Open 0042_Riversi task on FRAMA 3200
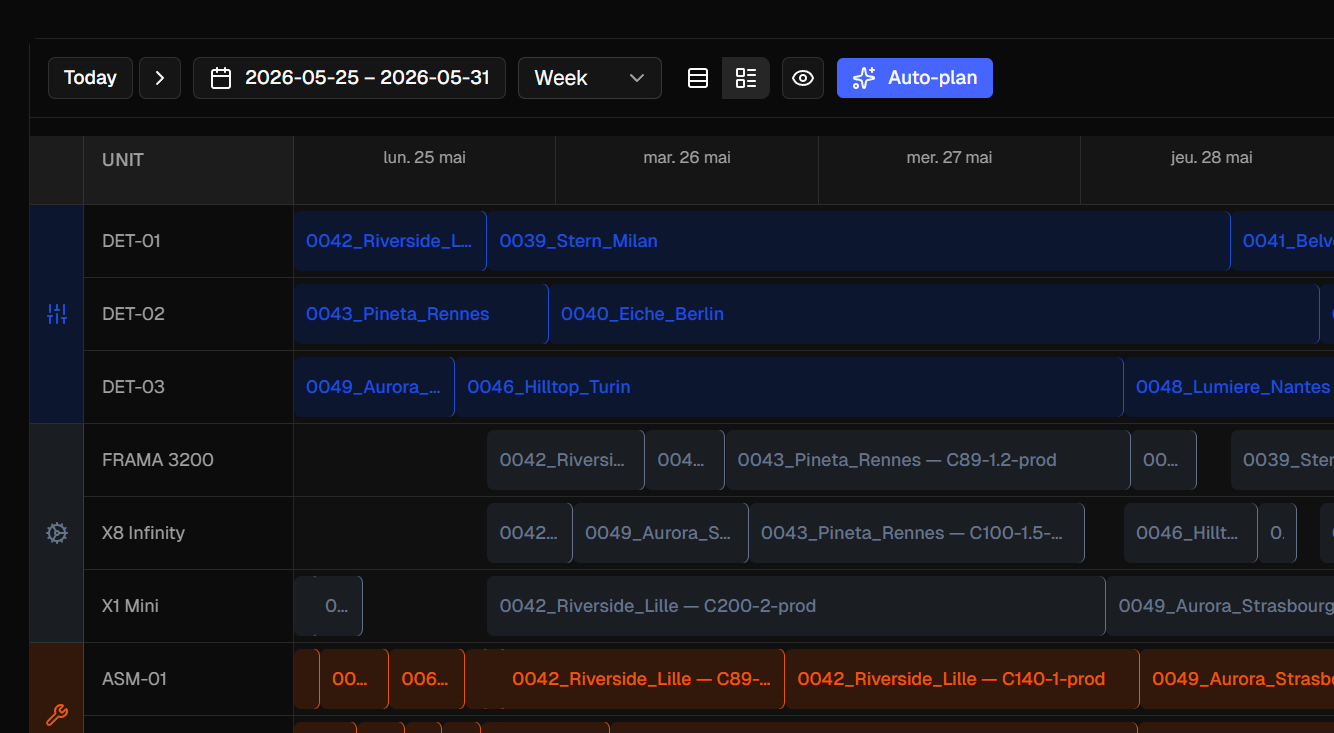Image resolution: width=1334 pixels, height=733 pixels. click(565, 460)
